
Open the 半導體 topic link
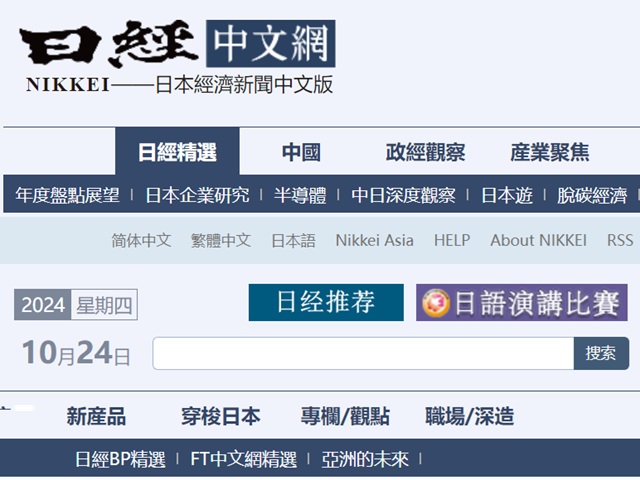click(x=300, y=195)
